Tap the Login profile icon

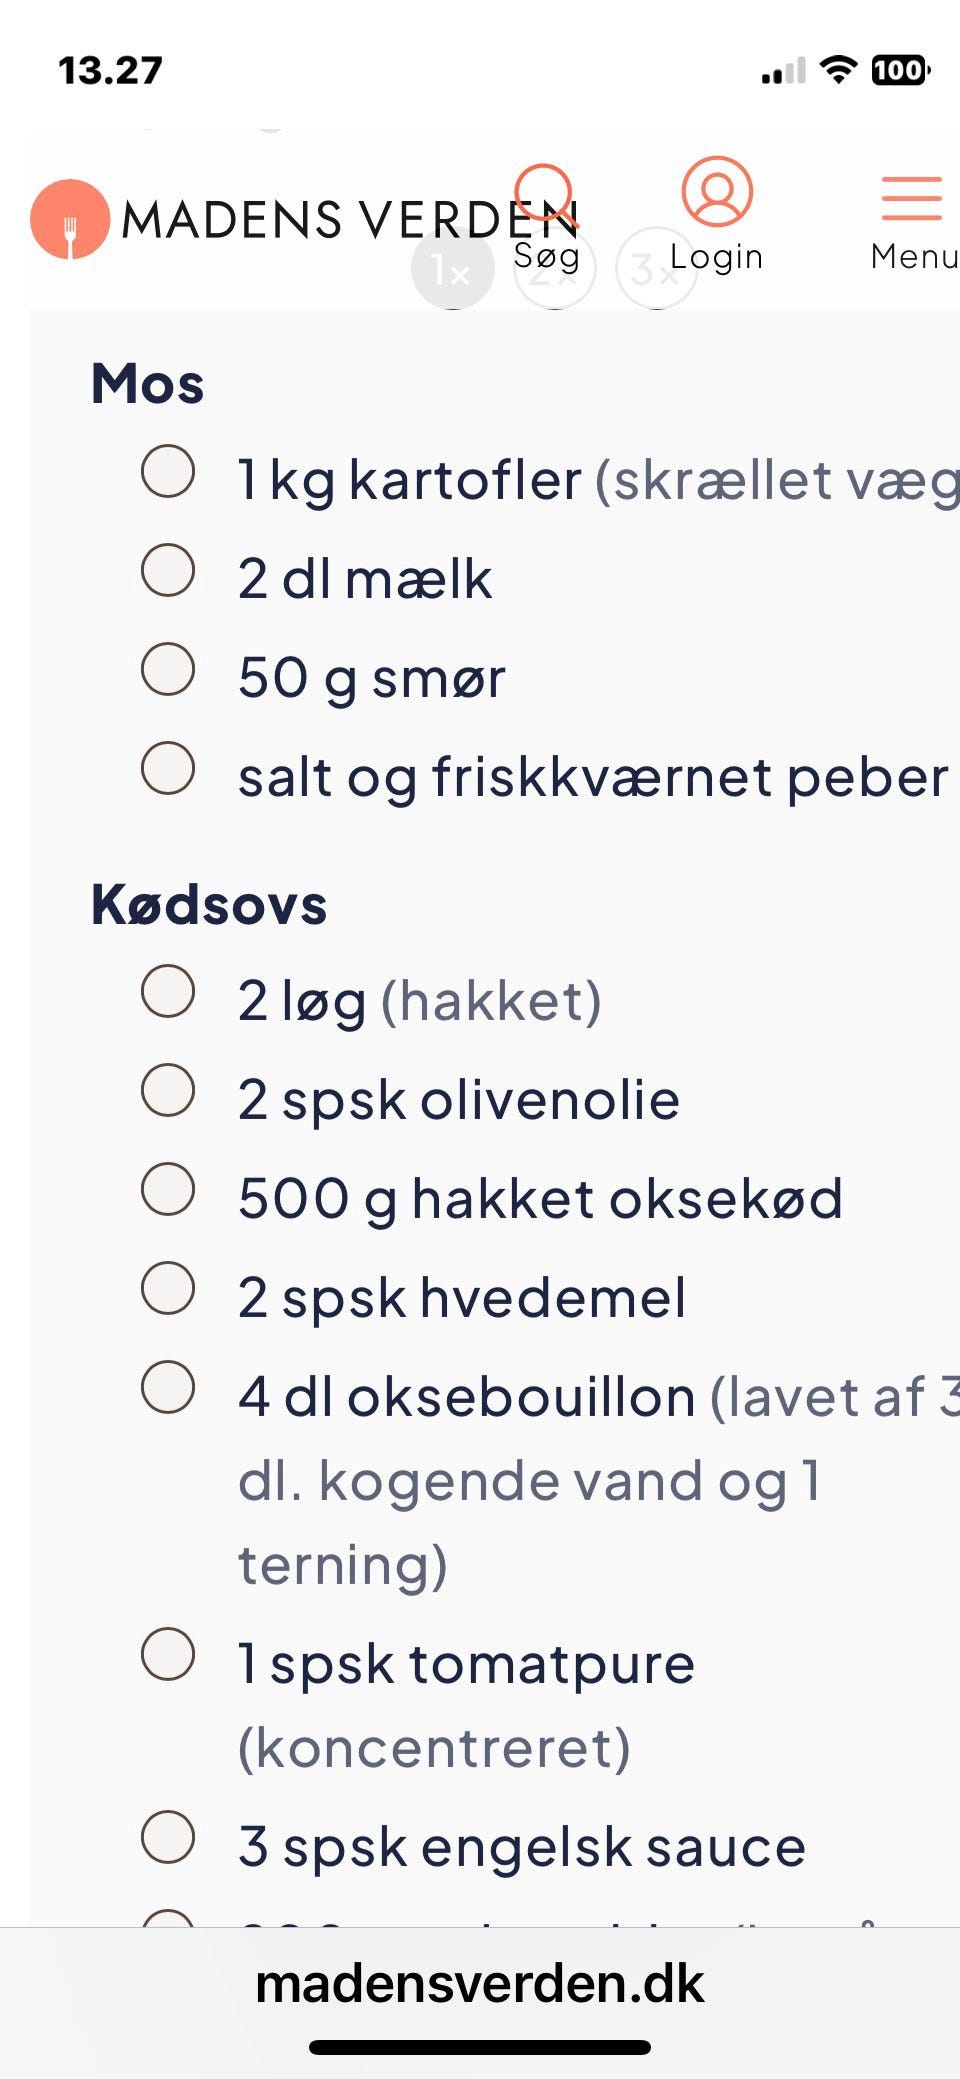click(716, 191)
